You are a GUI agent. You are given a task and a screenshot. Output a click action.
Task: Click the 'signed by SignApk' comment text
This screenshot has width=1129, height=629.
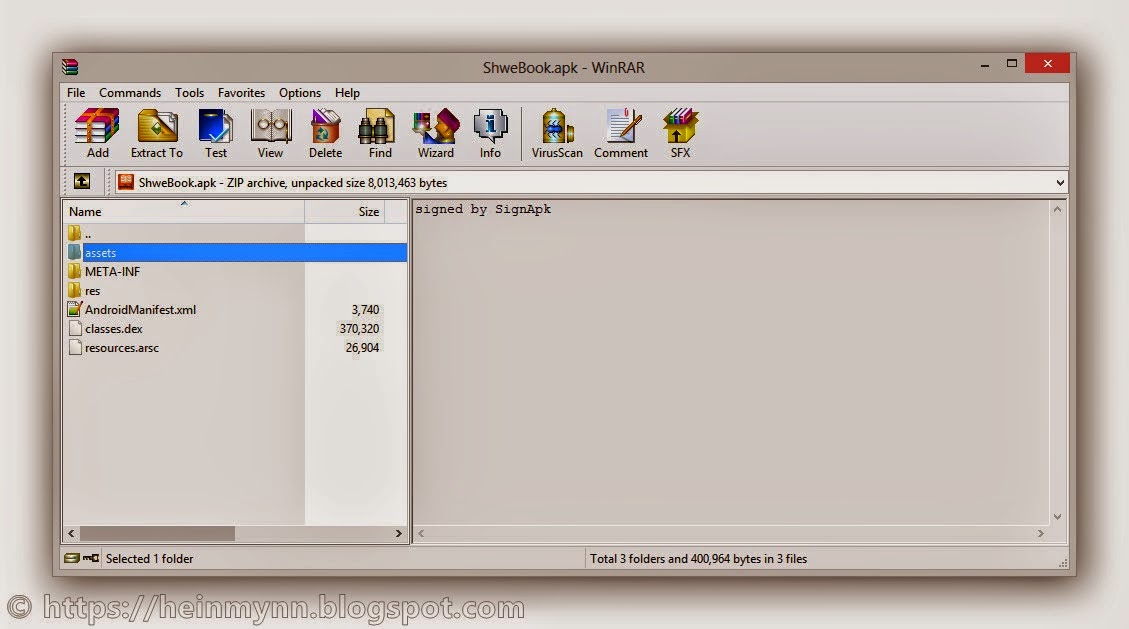pyautogui.click(x=483, y=209)
